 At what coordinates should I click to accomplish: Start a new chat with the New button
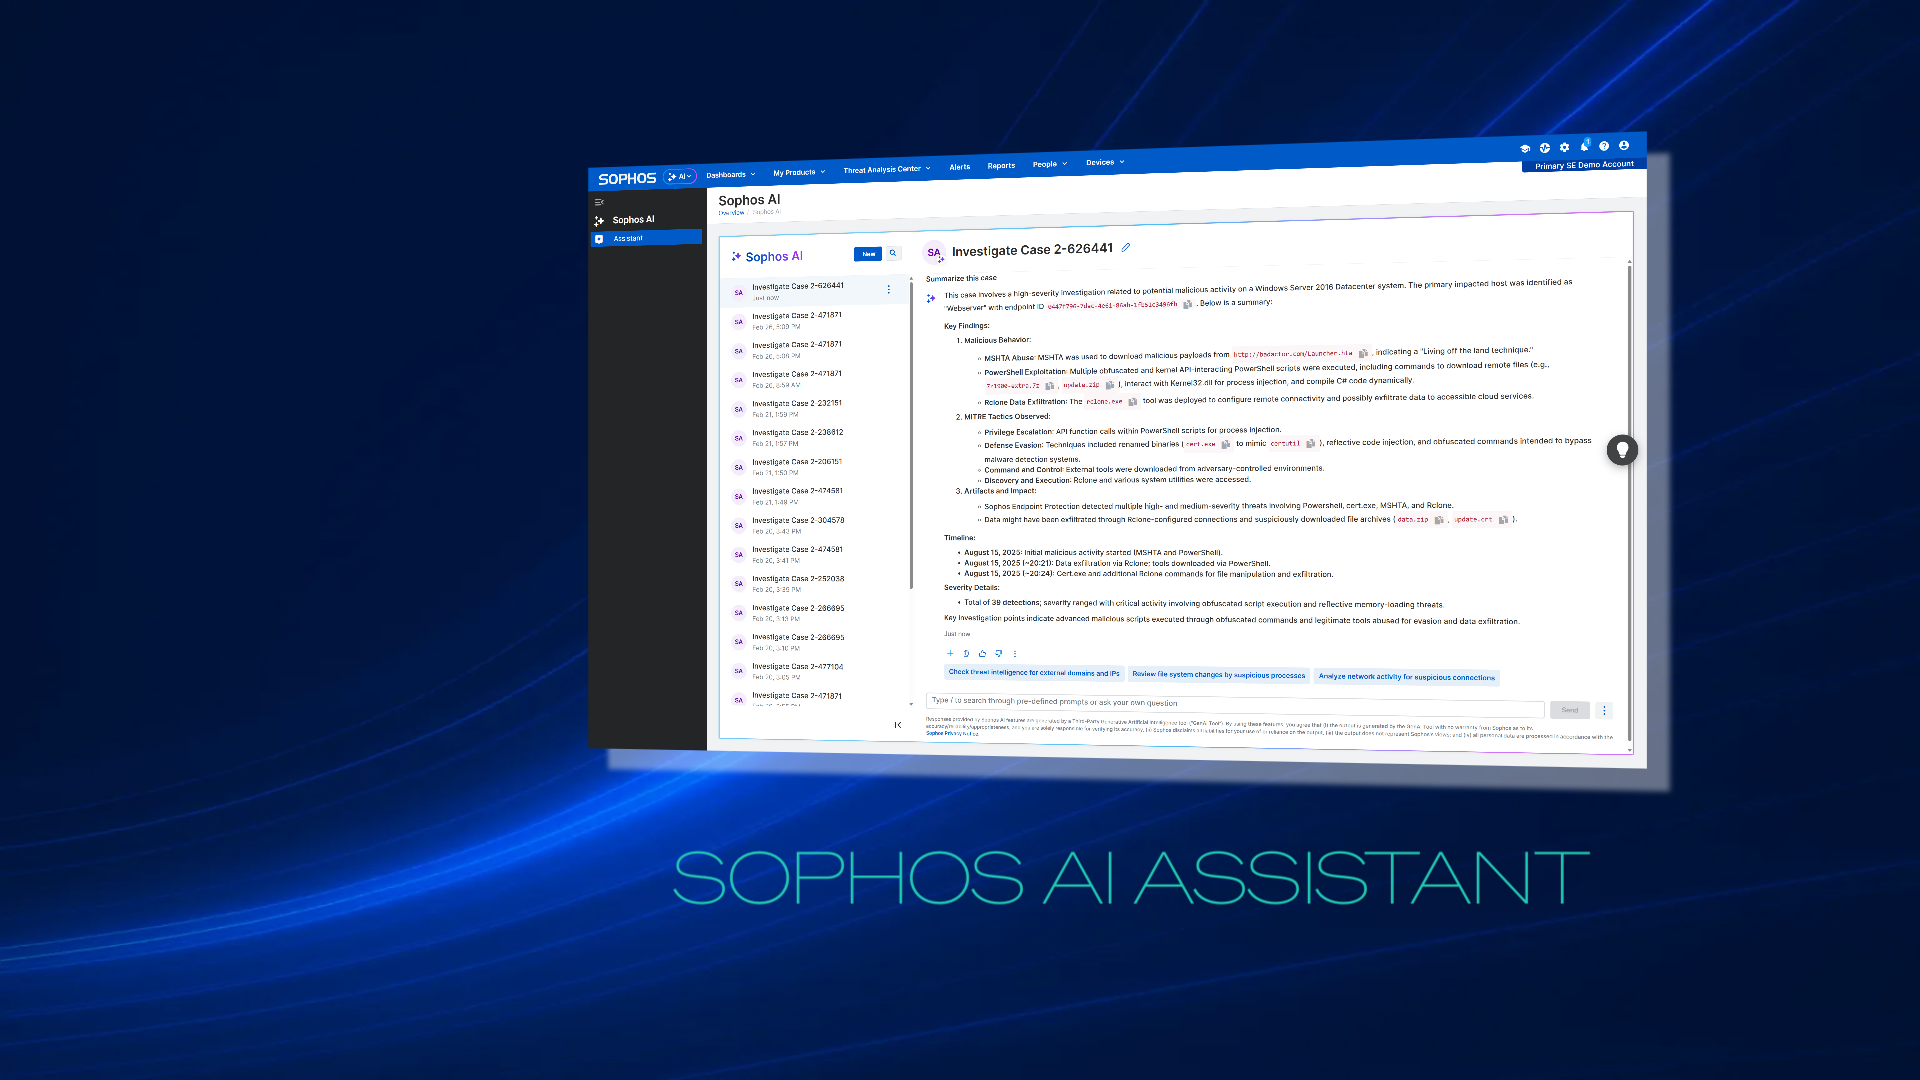tap(868, 254)
